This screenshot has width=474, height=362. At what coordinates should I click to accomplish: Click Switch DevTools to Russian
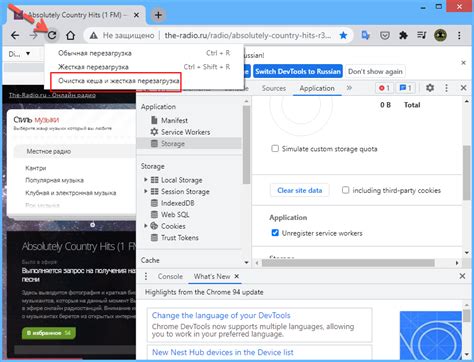coord(298,71)
